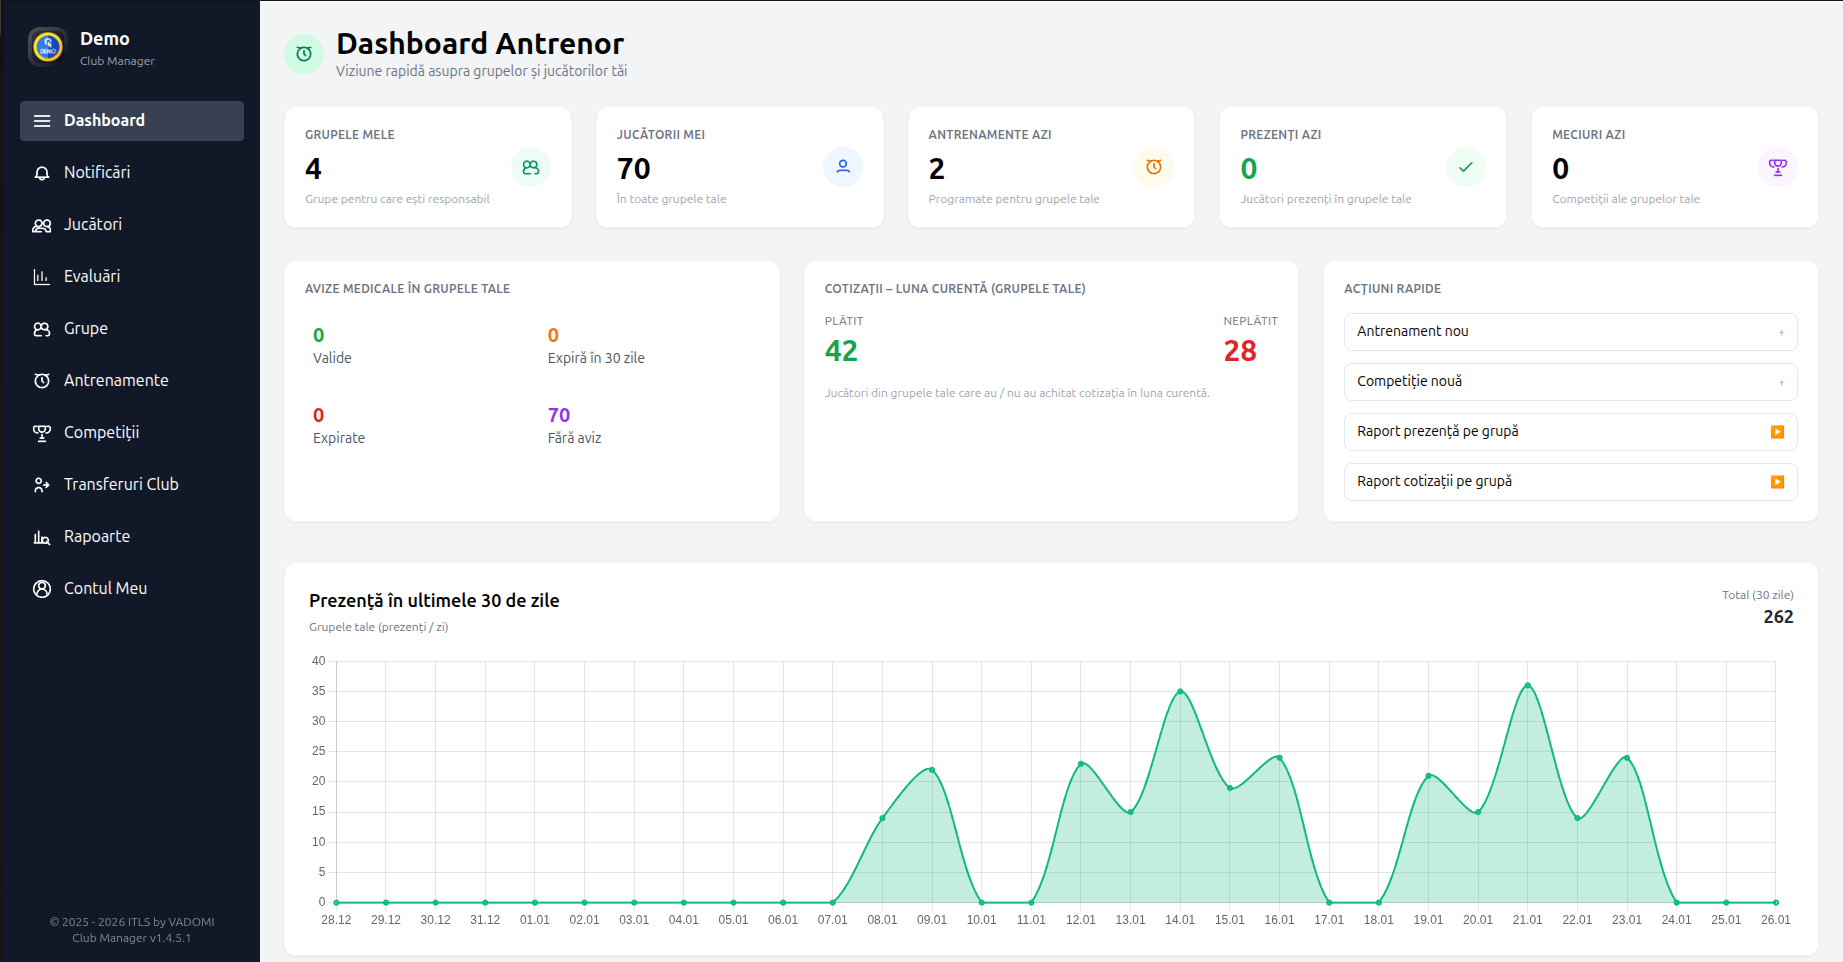1843x962 pixels.
Task: Click the orange stopwatch icon on Antrenamente Azi card
Action: tap(1154, 167)
